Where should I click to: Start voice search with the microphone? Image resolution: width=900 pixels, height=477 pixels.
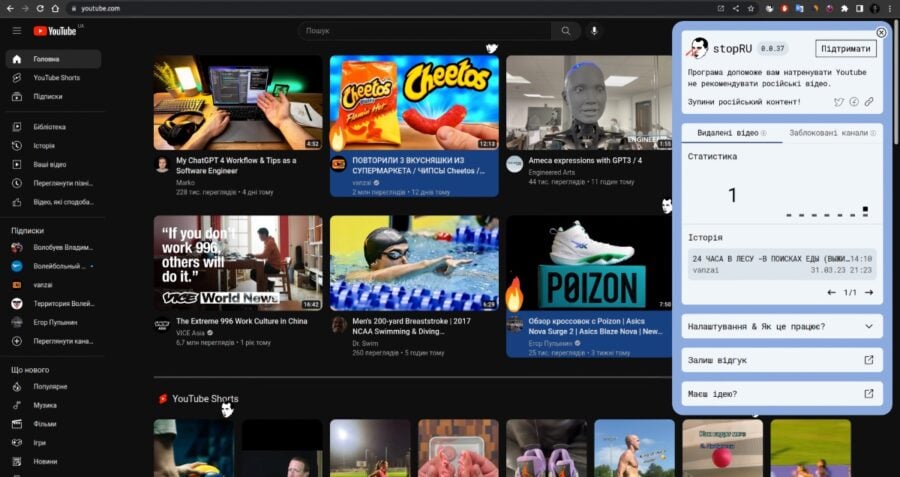pos(594,31)
